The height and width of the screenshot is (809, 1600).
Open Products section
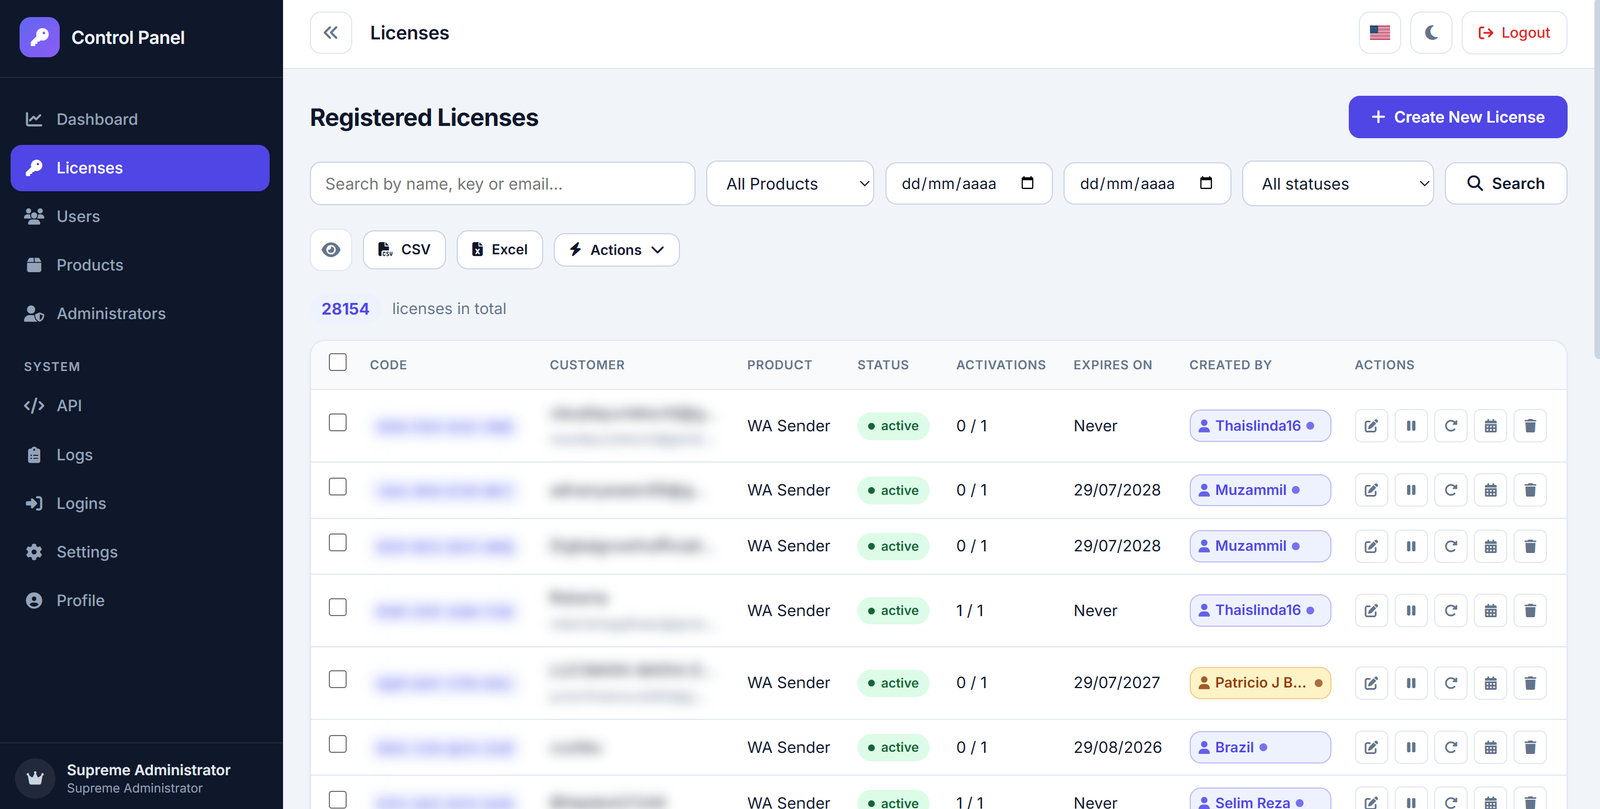coord(140,265)
